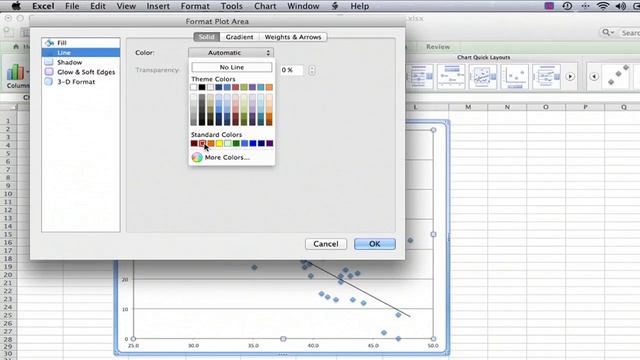Open the Excel menu
Screen dimensions: 640x360
click(x=43, y=6)
